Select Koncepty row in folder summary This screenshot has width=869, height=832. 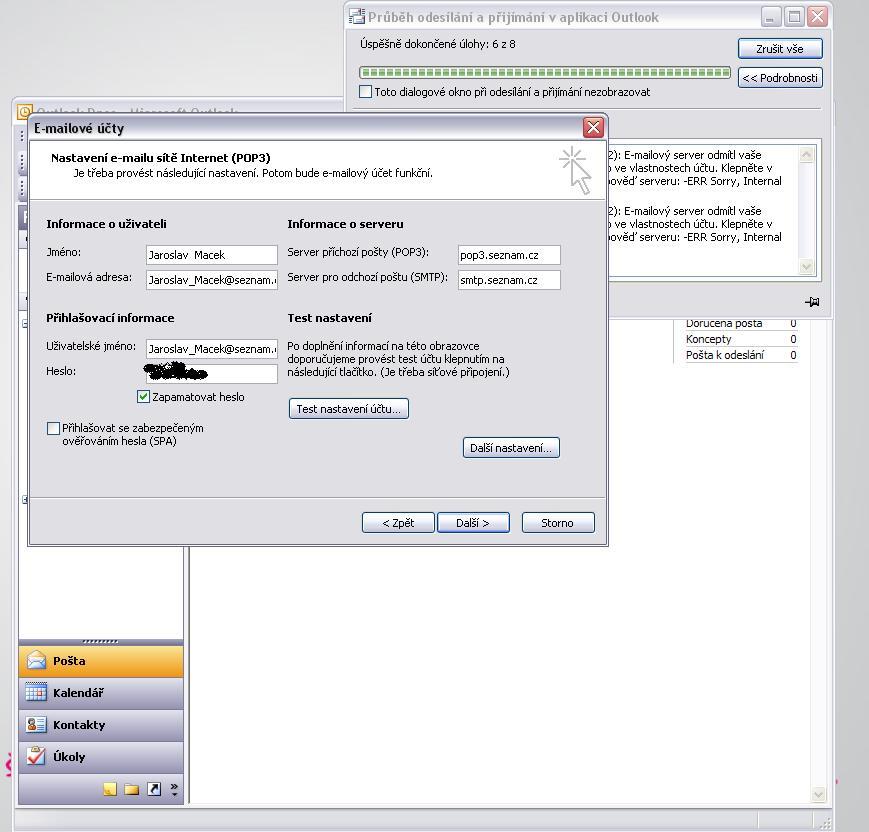742,339
